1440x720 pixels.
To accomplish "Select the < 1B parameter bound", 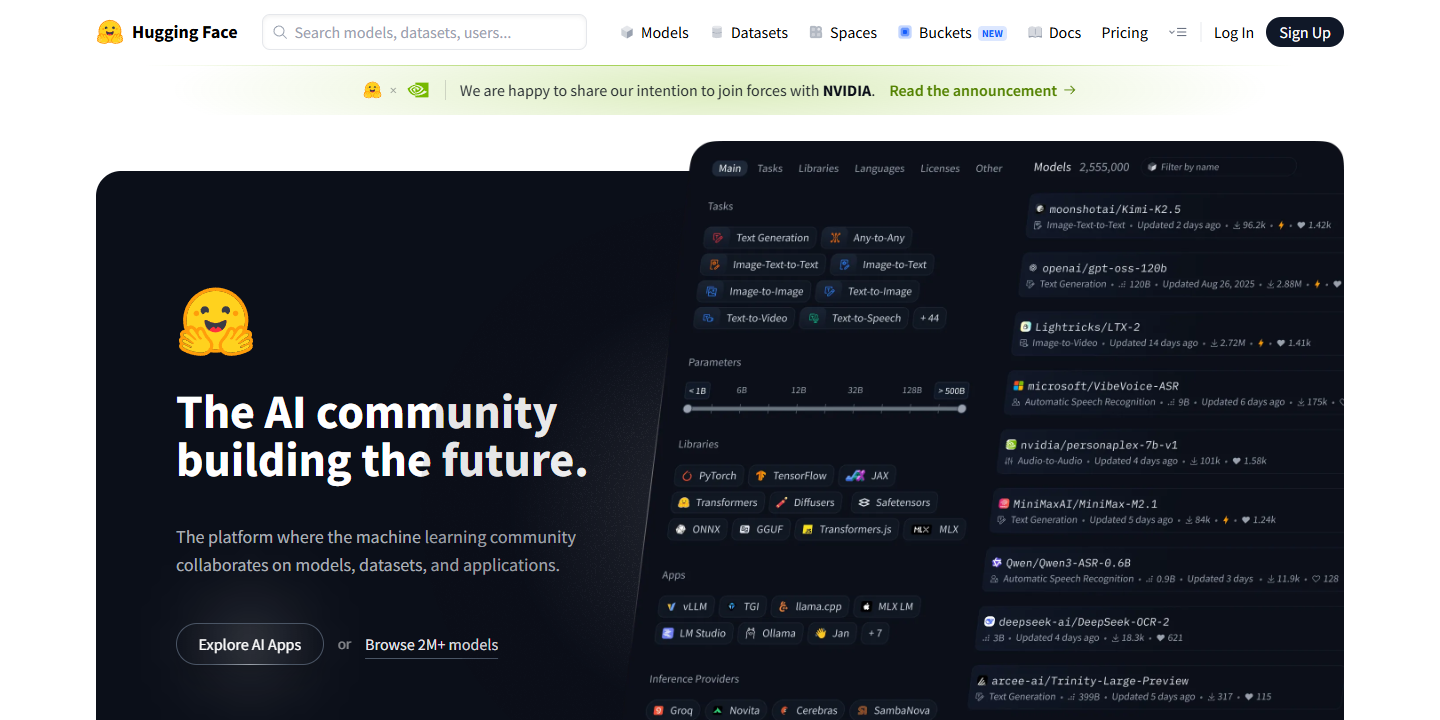I will (697, 390).
